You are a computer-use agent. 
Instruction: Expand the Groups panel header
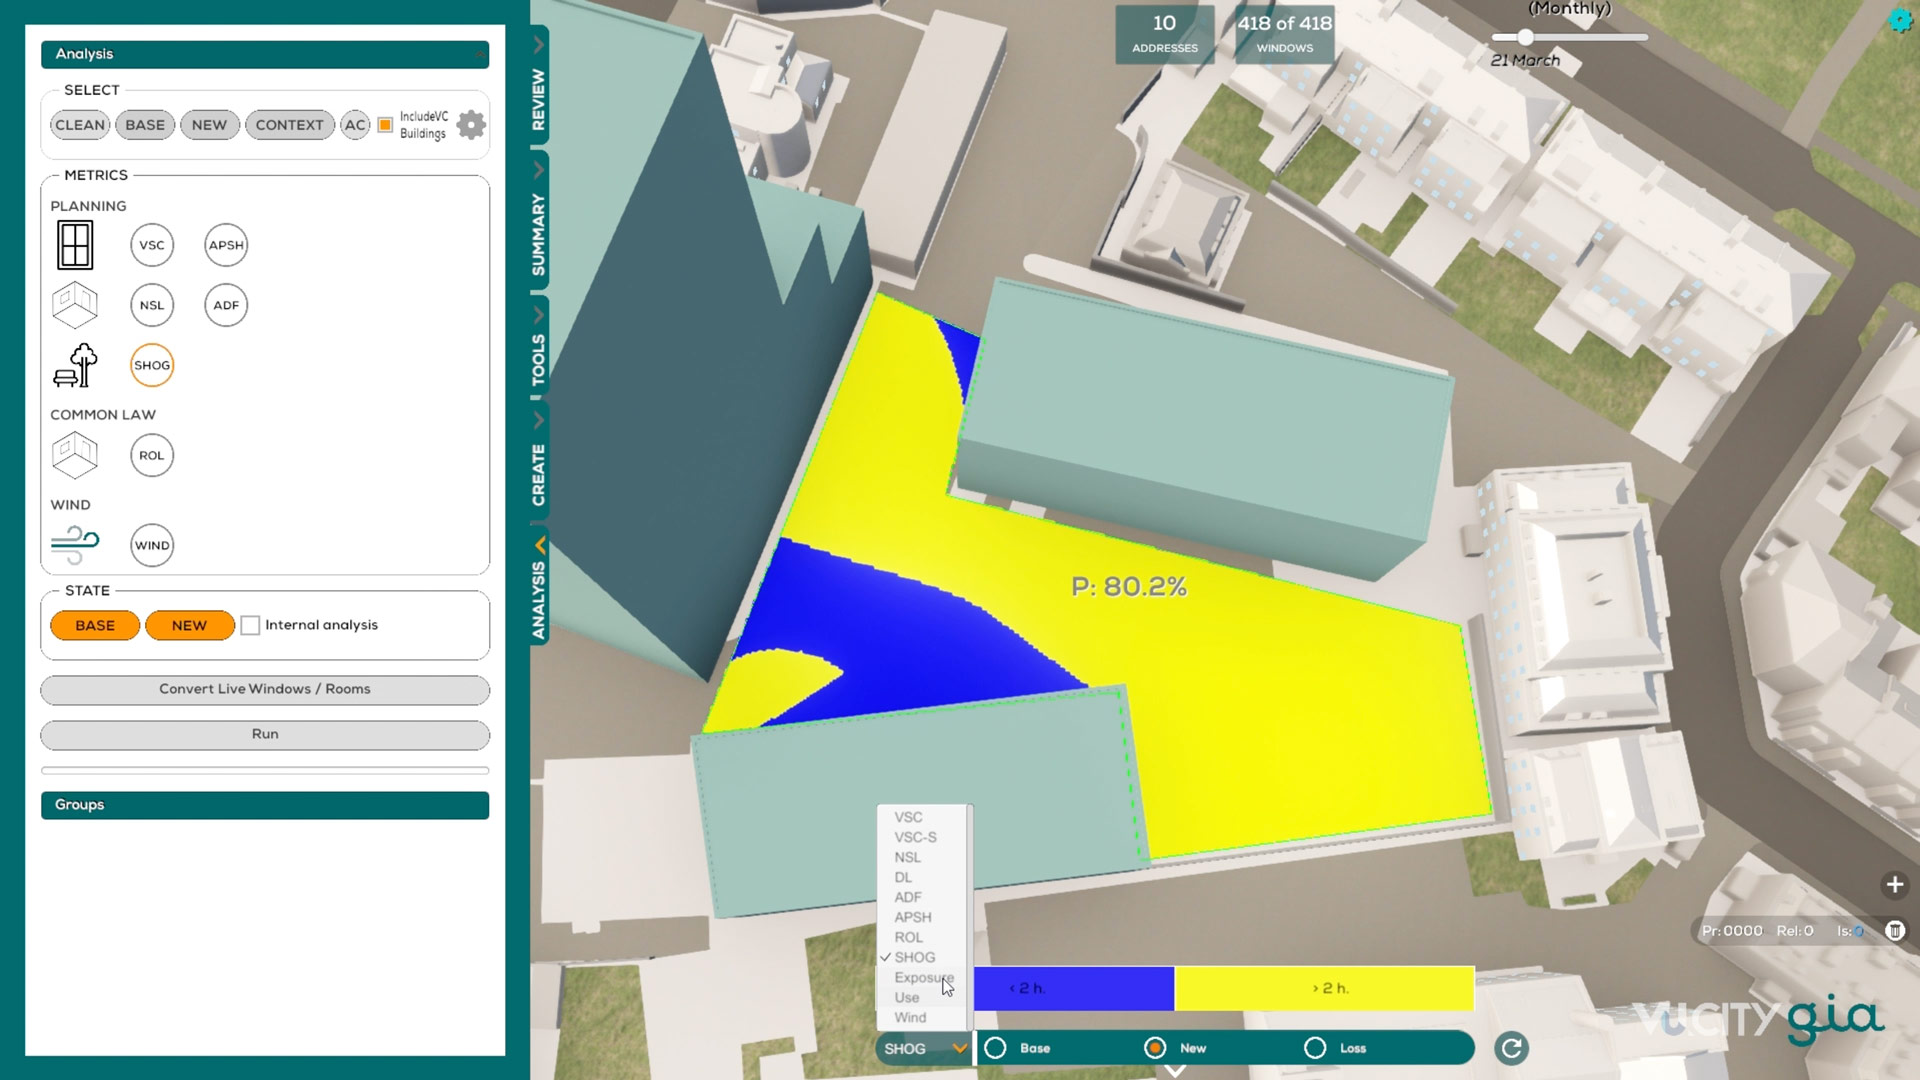point(265,805)
